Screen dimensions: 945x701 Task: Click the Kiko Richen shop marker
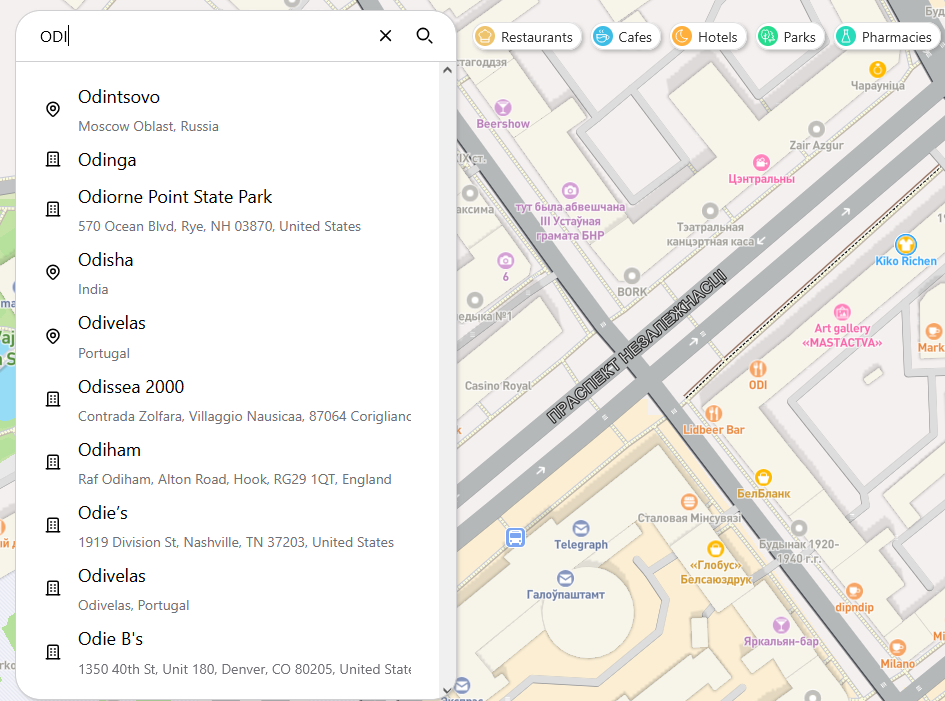[x=906, y=244]
